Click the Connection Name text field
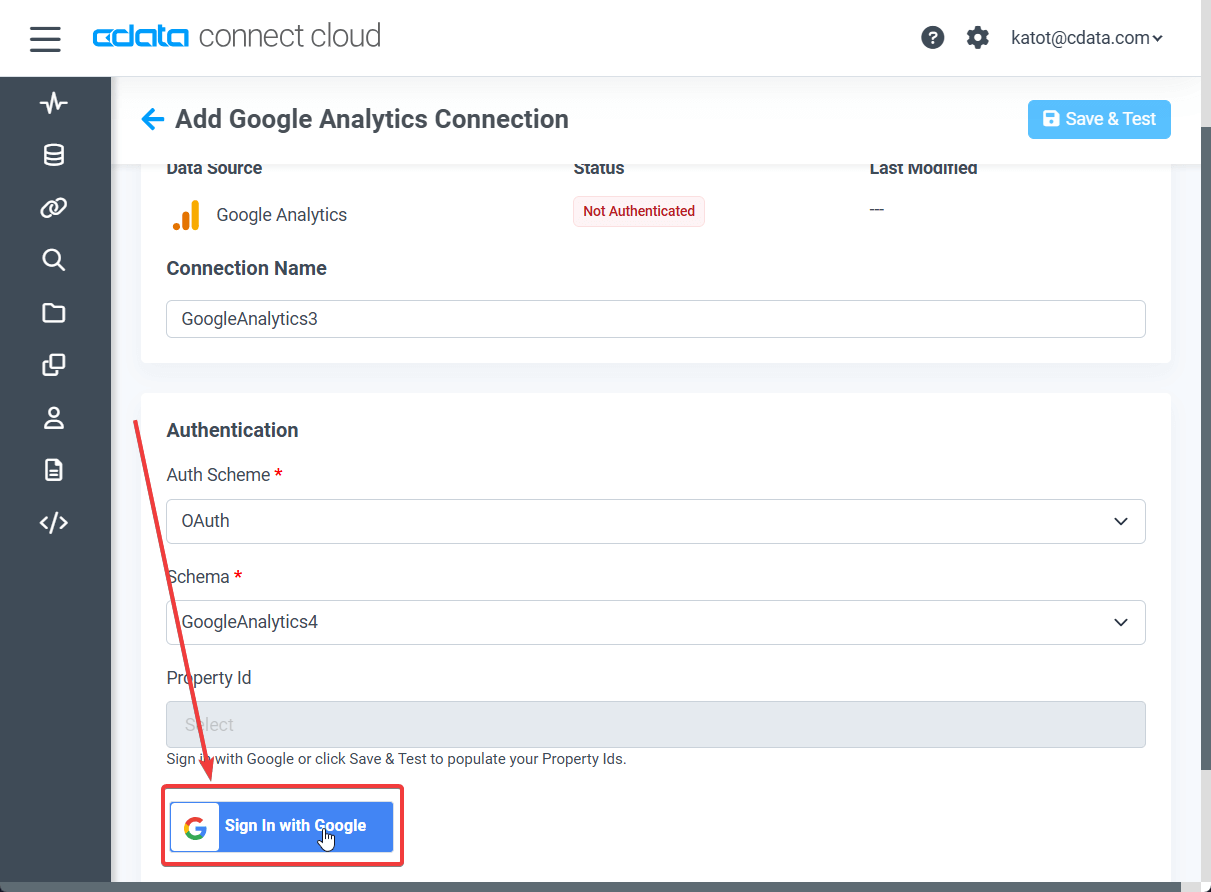This screenshot has height=892, width=1211. point(655,319)
